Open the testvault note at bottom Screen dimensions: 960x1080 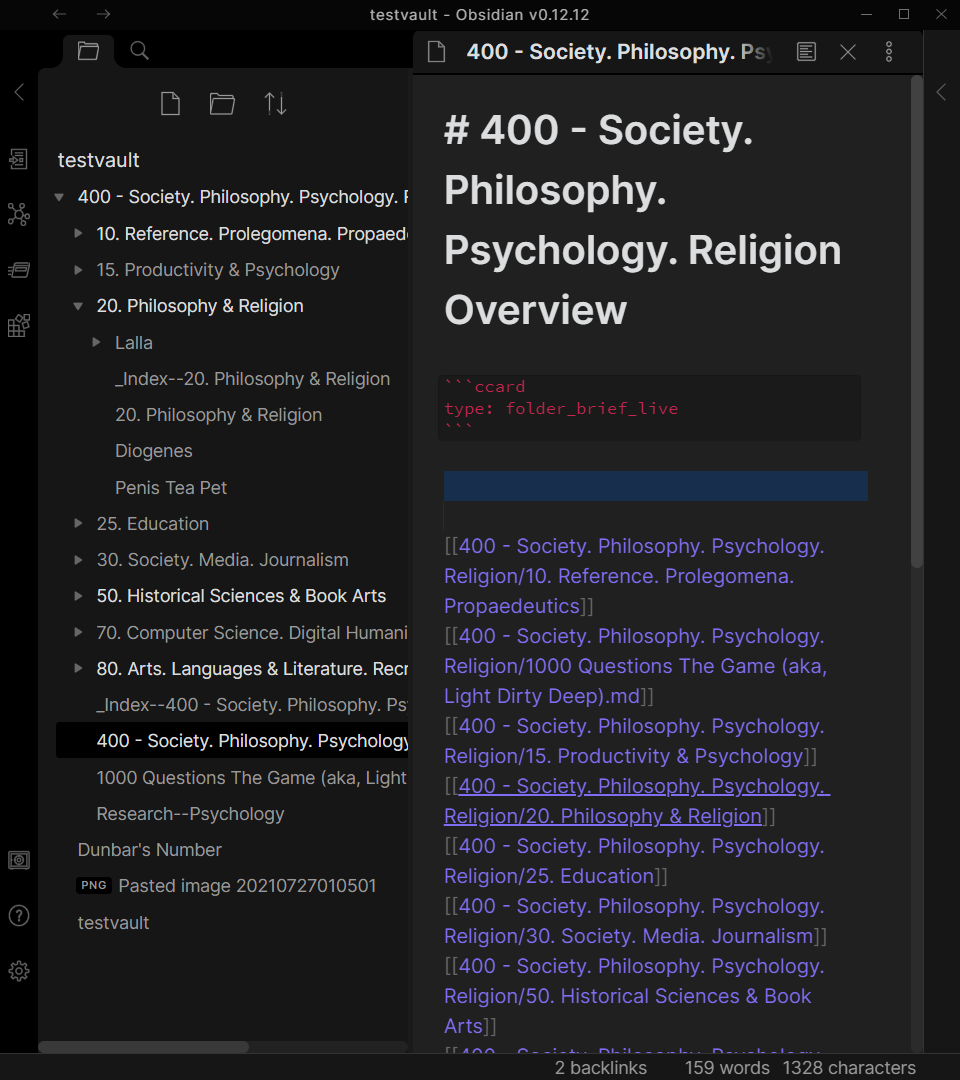[113, 923]
